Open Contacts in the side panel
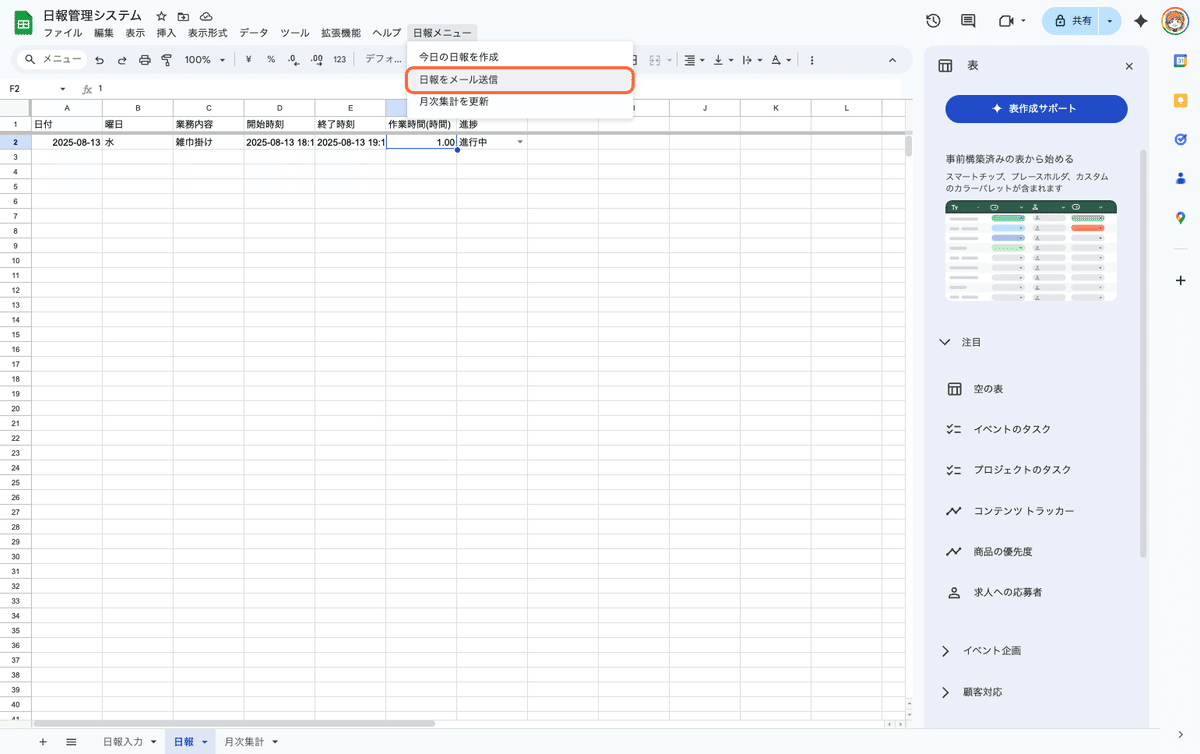1200x754 pixels. click(x=1180, y=178)
